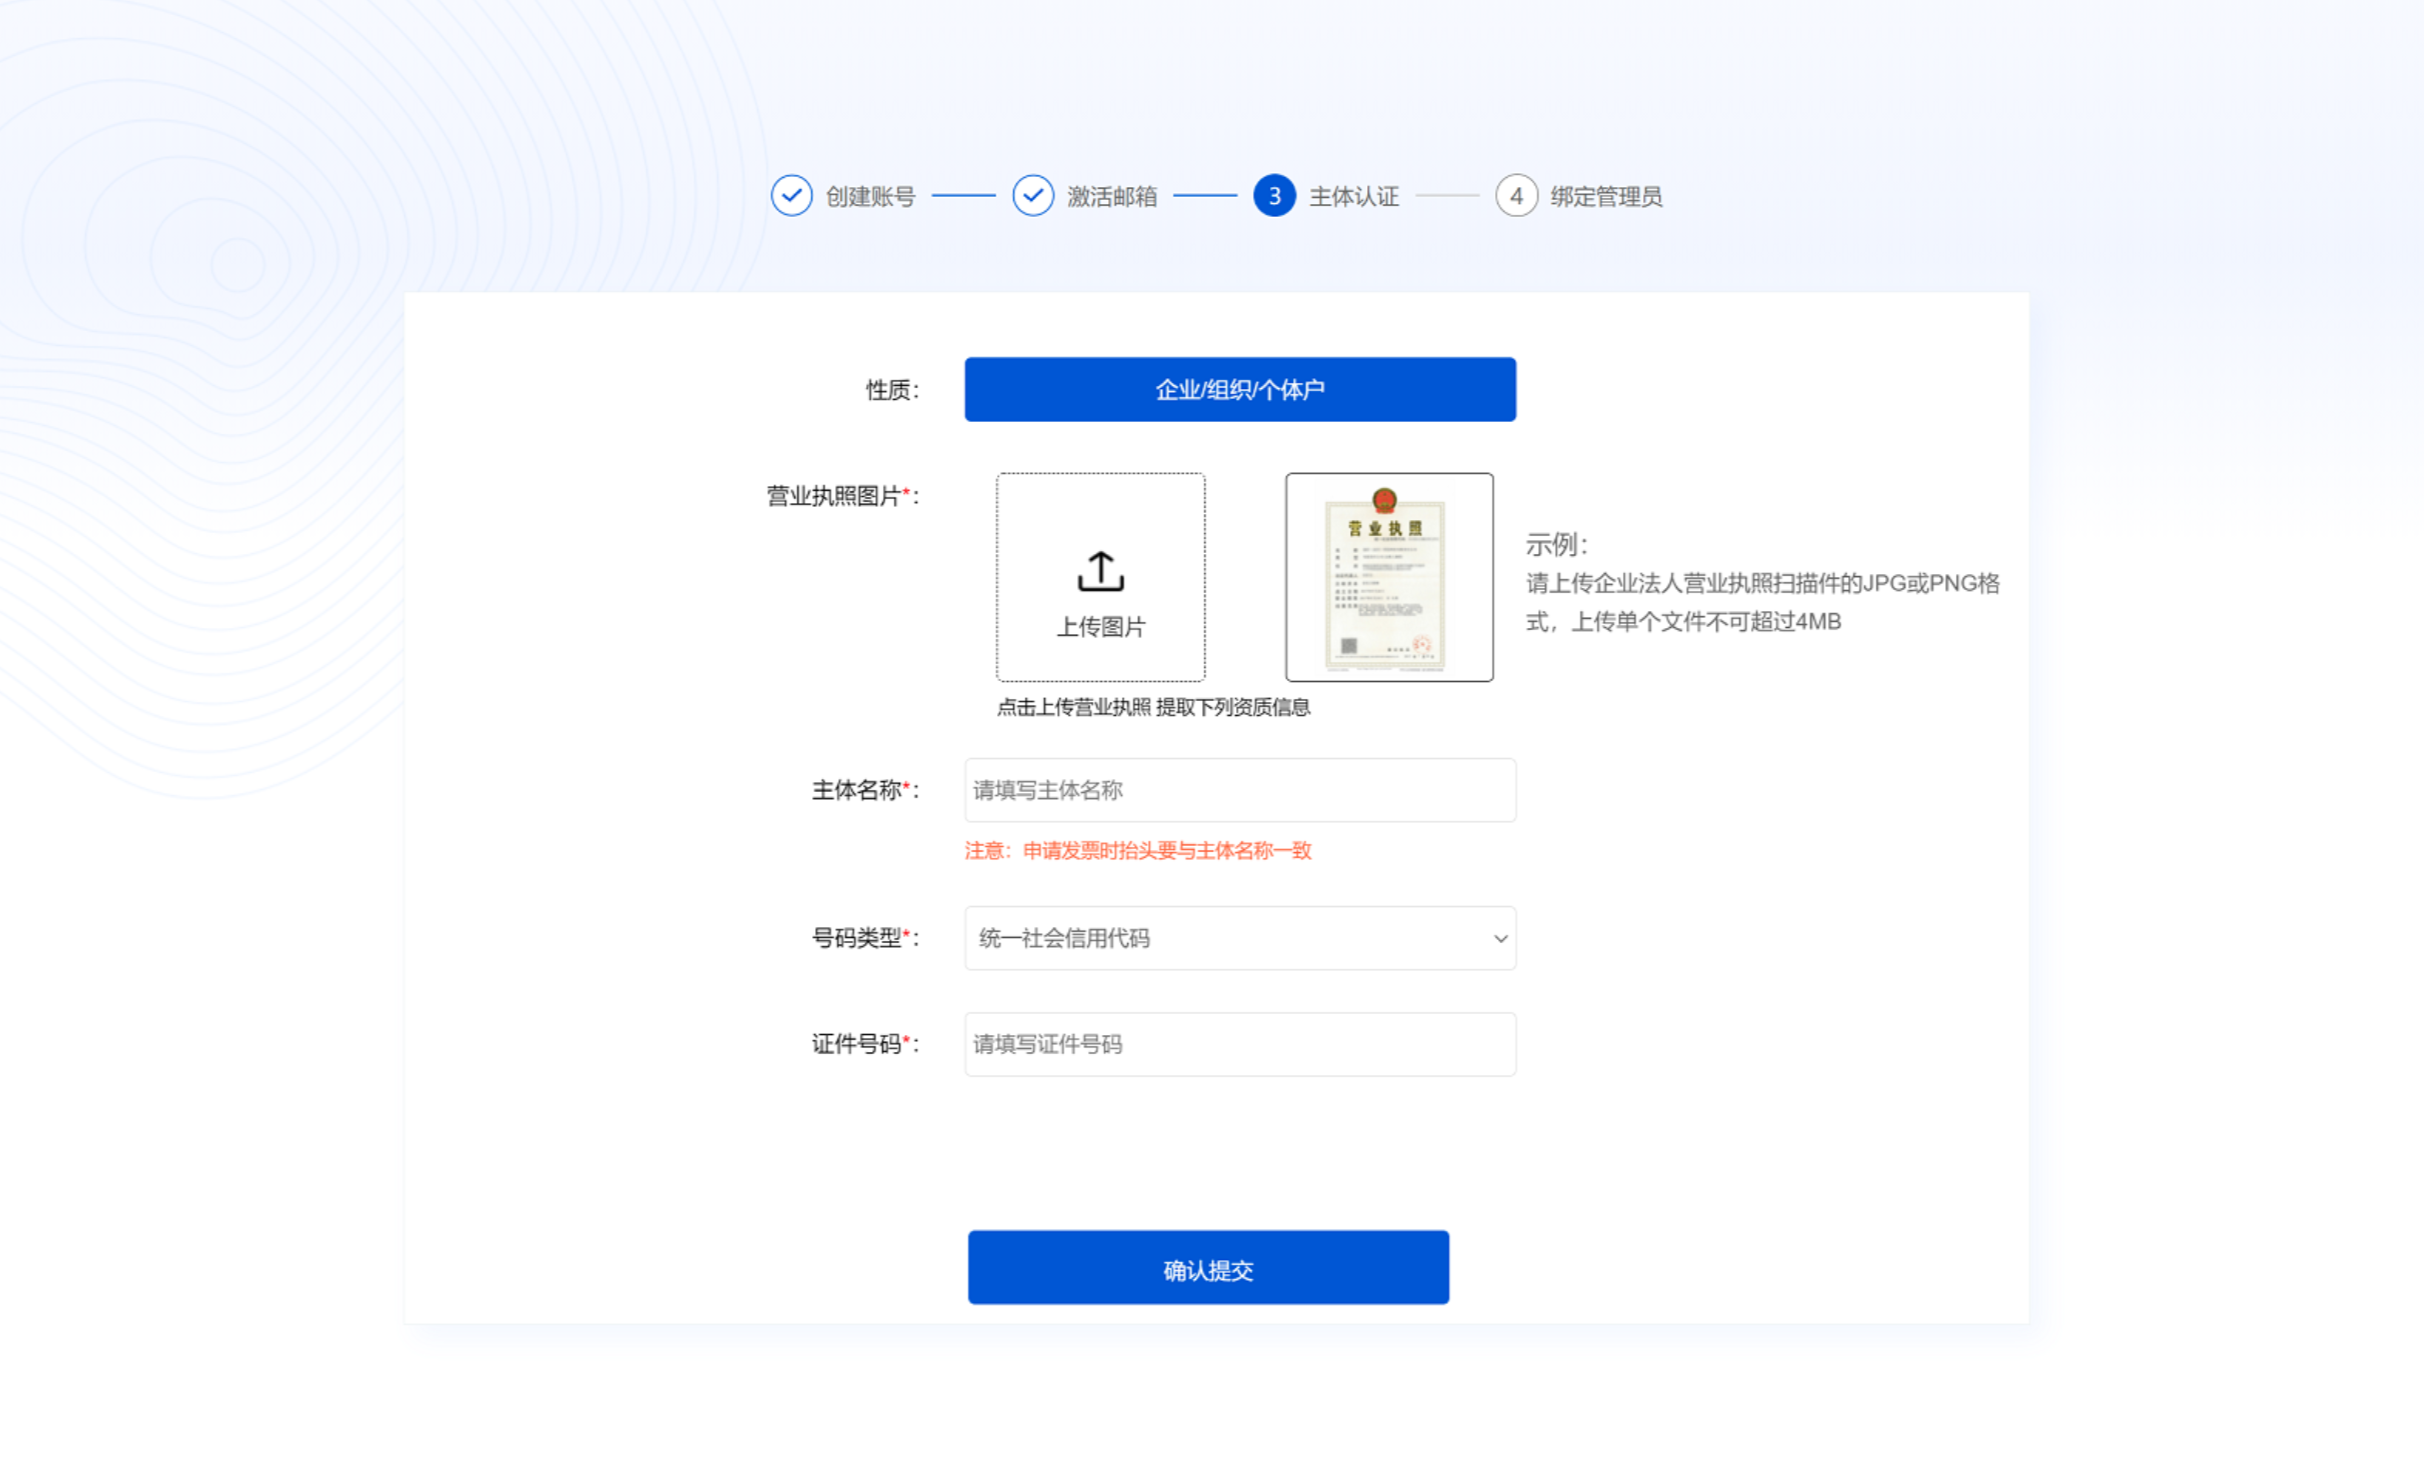Click the step 3 circle icon
This screenshot has width=2424, height=1484.
1274,196
